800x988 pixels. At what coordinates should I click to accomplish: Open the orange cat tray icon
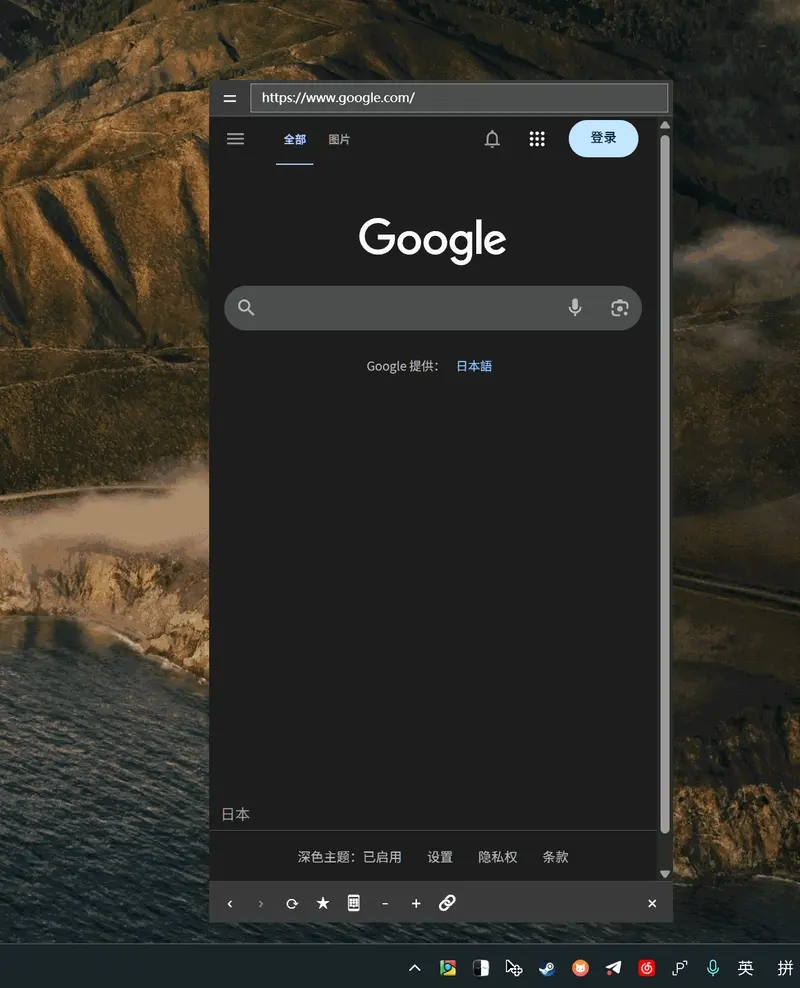pos(580,968)
